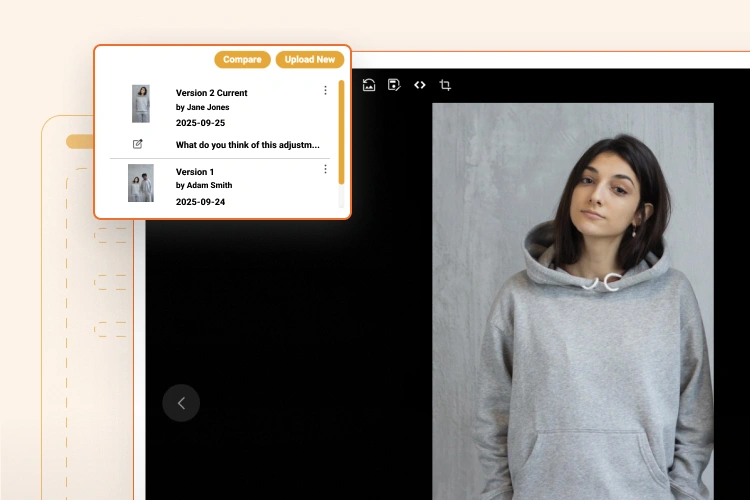The image size is (750, 500).
Task: Click the version list scrollbar
Action: pyautogui.click(x=341, y=132)
